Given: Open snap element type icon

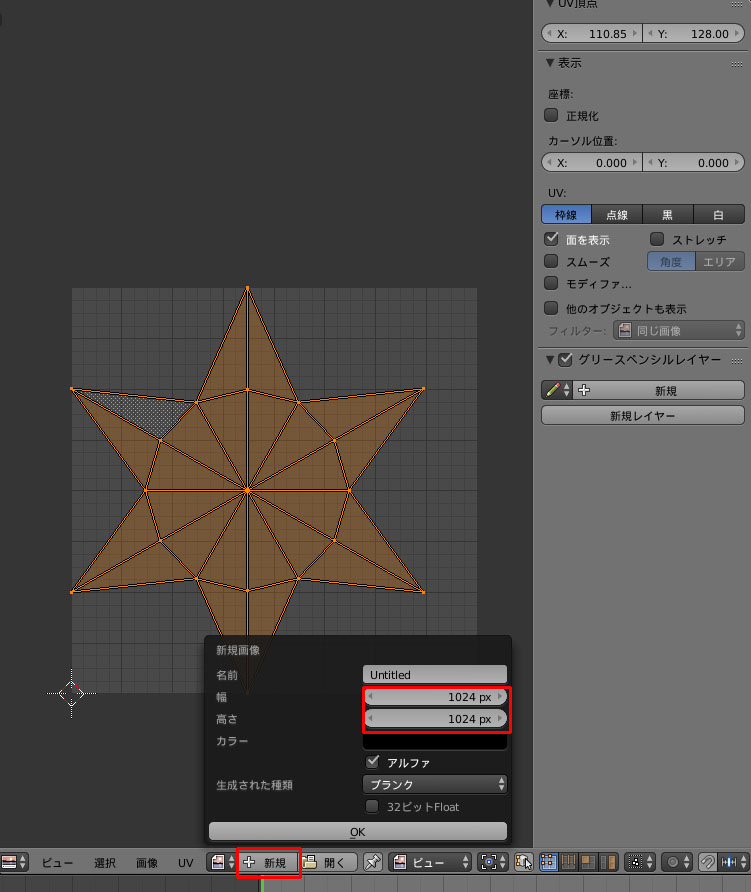Looking at the screenshot, I should (x=733, y=862).
